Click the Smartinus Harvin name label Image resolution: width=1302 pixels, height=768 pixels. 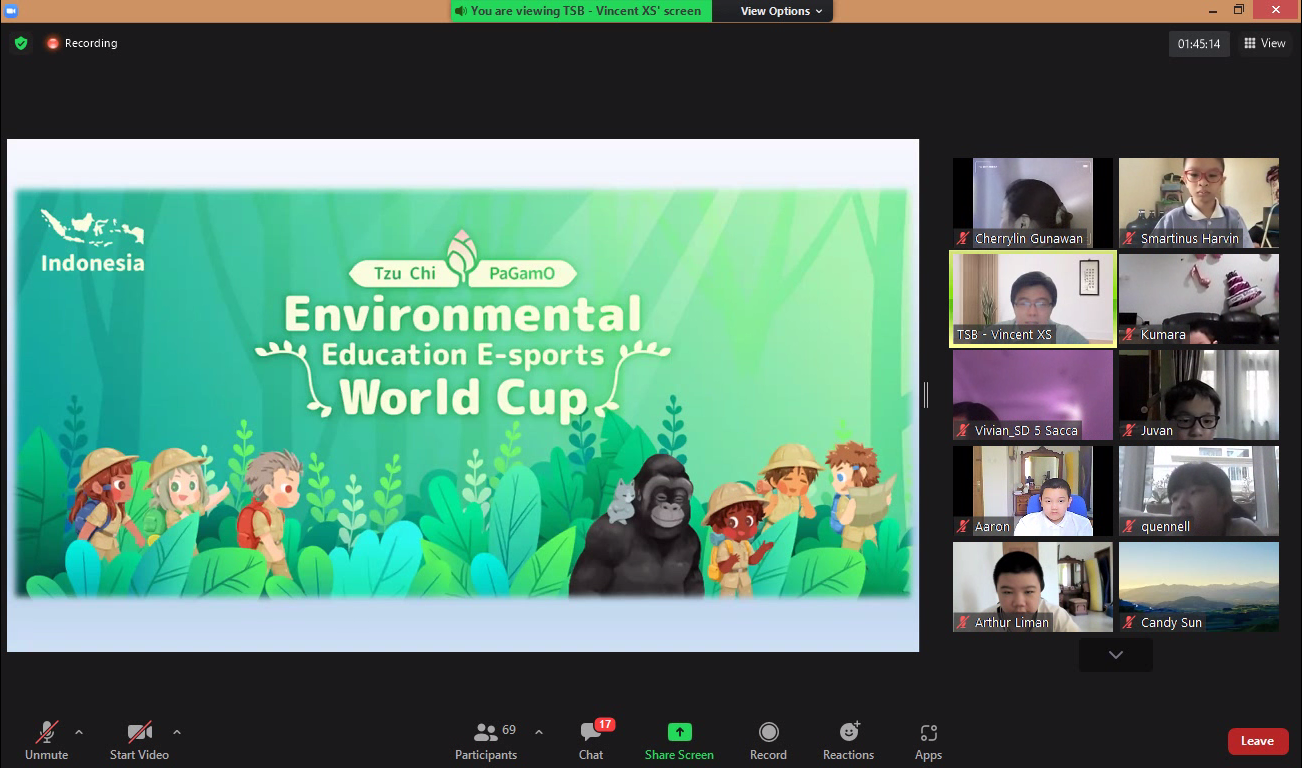click(x=1190, y=239)
